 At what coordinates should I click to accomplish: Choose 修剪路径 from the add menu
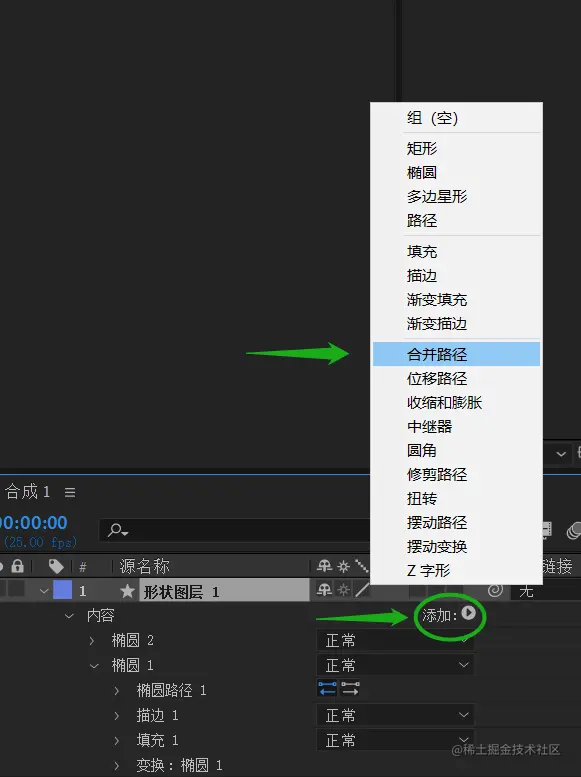pyautogui.click(x=456, y=474)
